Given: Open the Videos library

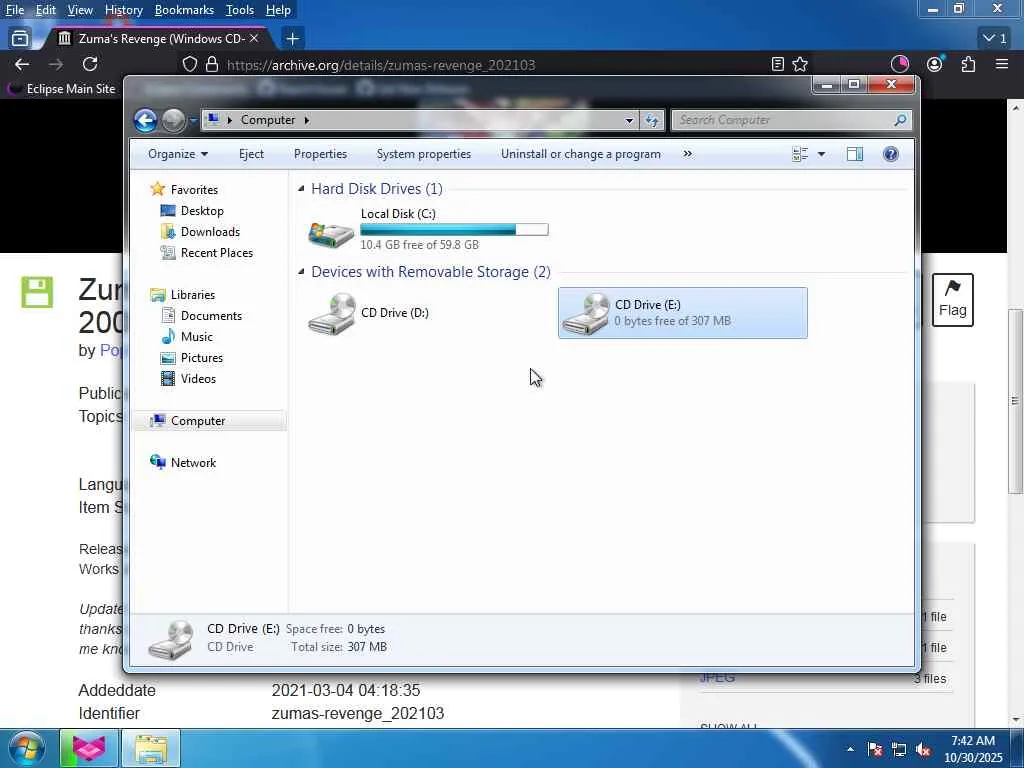Looking at the screenshot, I should pos(198,379).
